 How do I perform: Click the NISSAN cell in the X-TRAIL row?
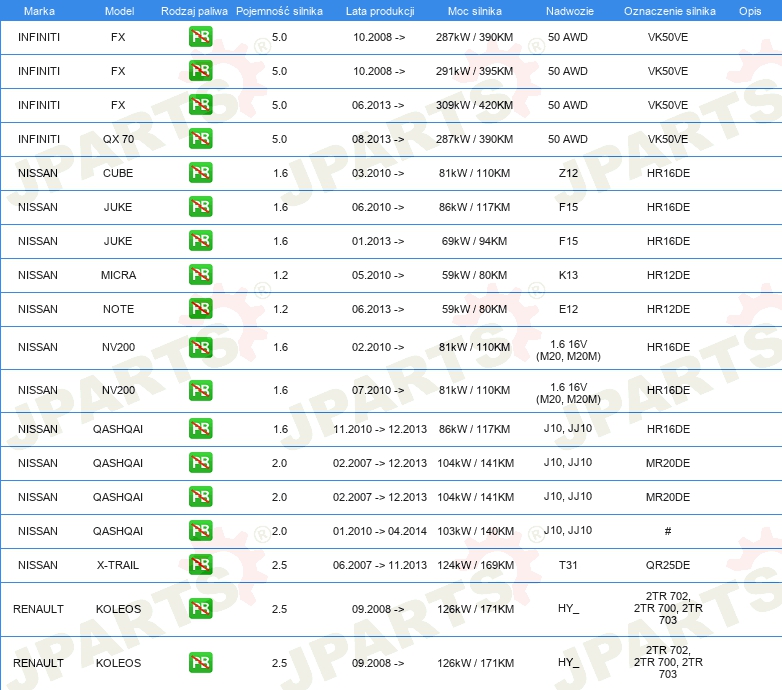pyautogui.click(x=37, y=565)
